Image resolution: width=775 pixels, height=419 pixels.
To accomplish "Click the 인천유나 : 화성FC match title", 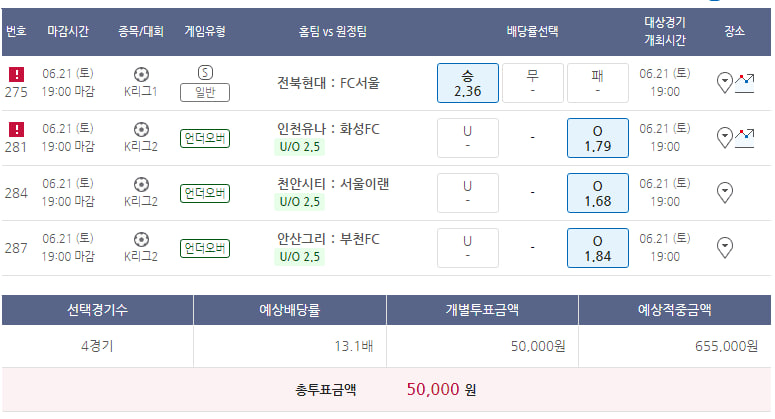I will tap(328, 129).
